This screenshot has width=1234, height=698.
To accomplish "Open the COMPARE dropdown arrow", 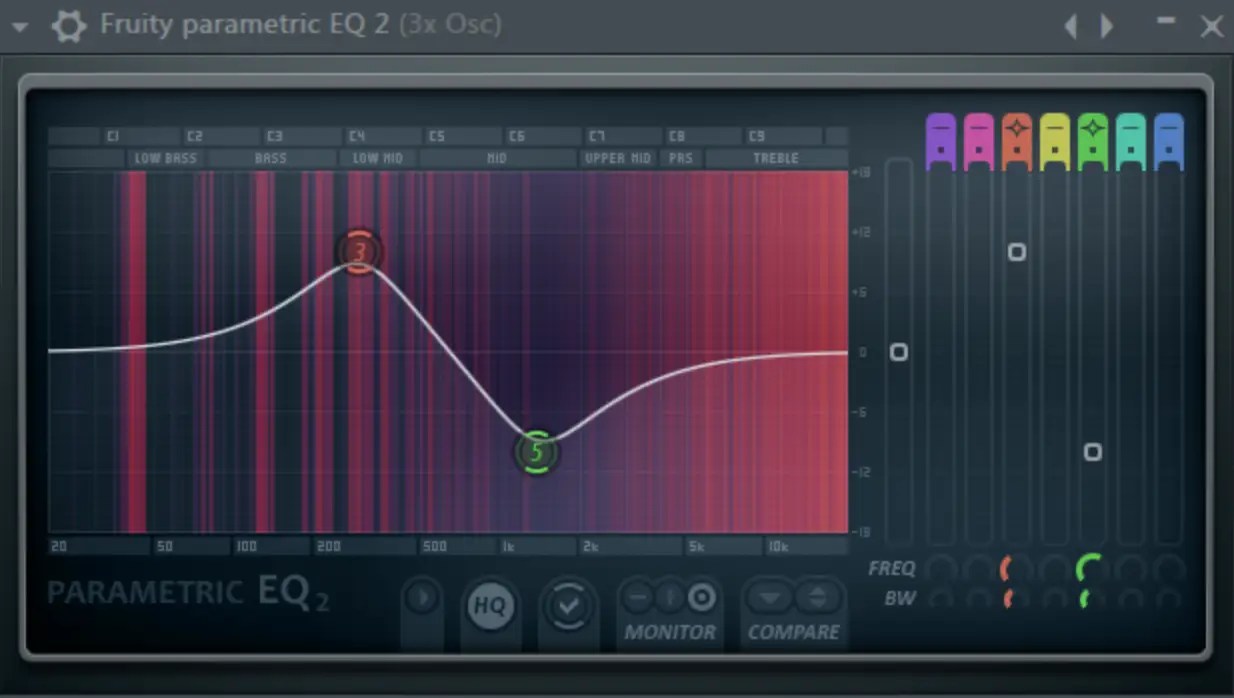I will coord(770,597).
